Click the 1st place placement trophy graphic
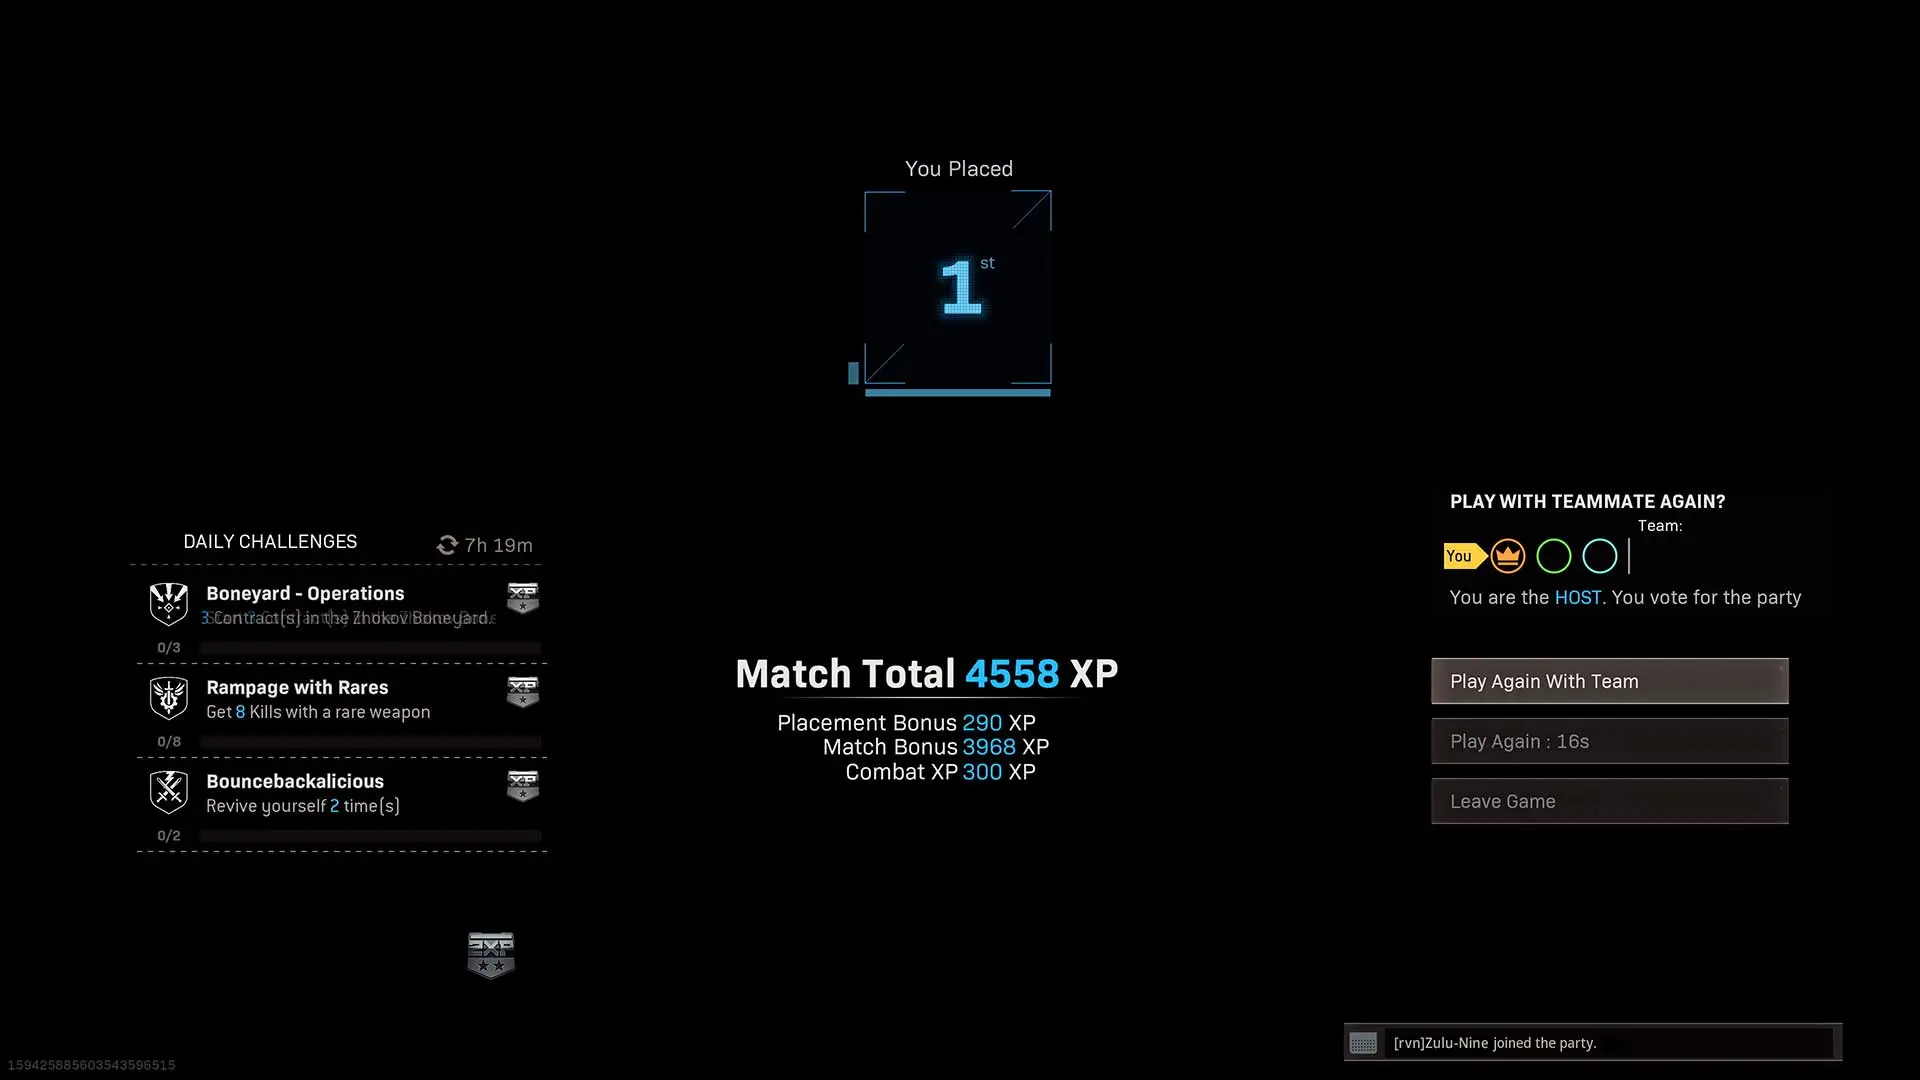 click(959, 289)
